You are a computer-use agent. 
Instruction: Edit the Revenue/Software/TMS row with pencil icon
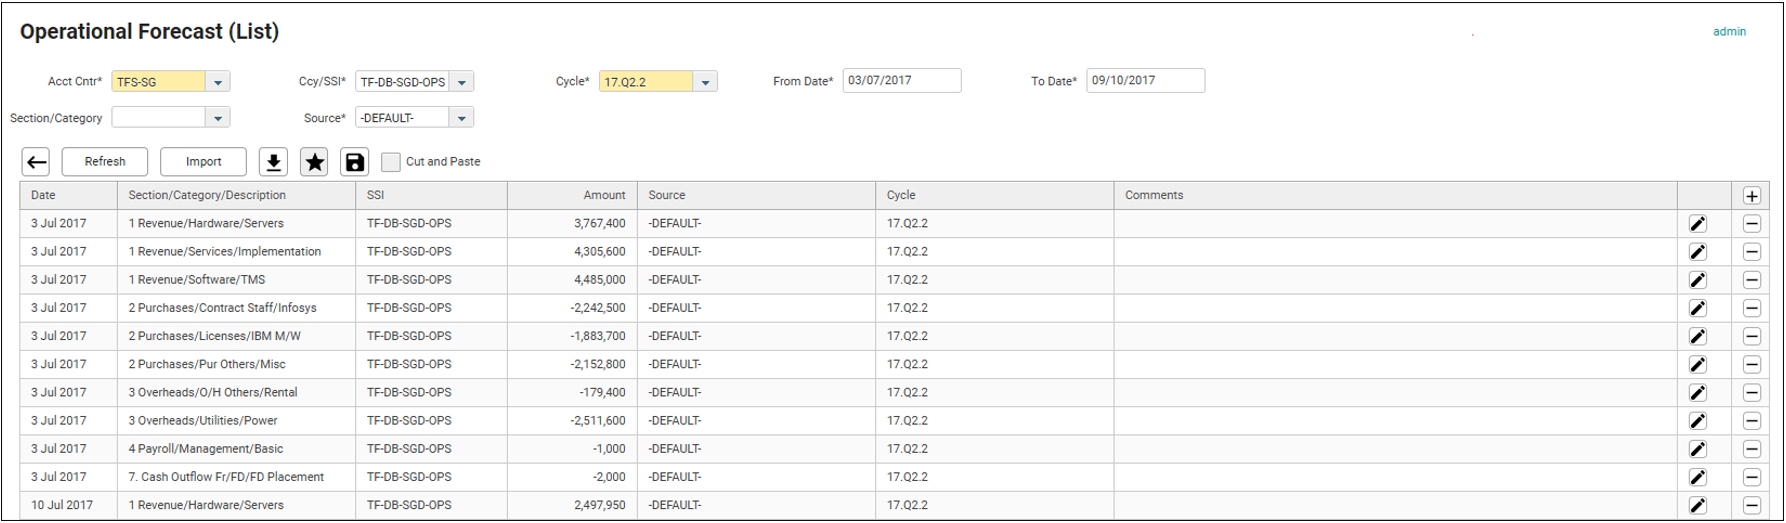[x=1697, y=280]
